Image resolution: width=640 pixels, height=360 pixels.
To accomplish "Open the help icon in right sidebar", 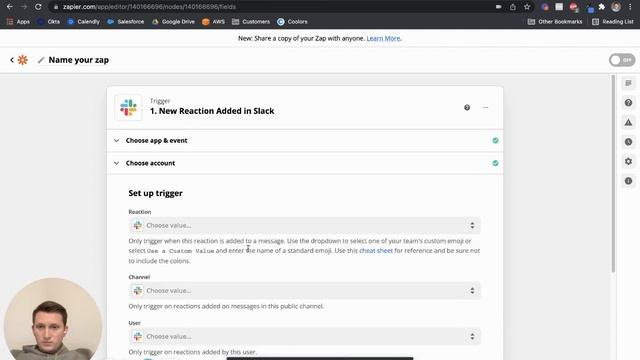I will coord(628,103).
